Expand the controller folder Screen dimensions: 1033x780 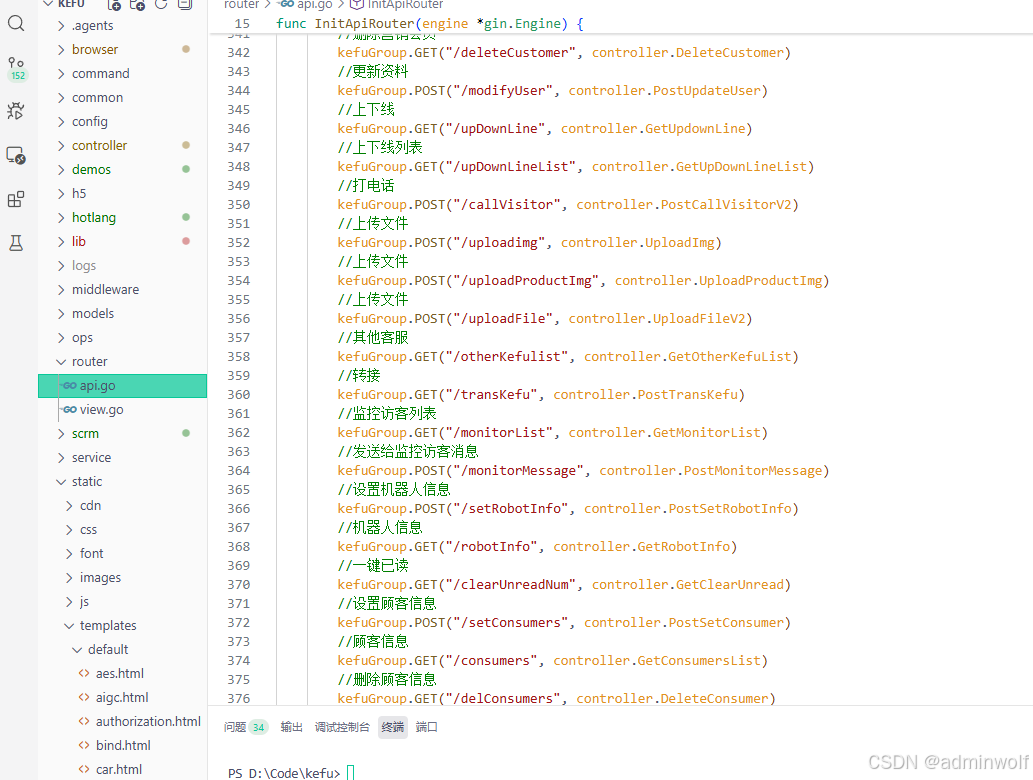[61, 146]
